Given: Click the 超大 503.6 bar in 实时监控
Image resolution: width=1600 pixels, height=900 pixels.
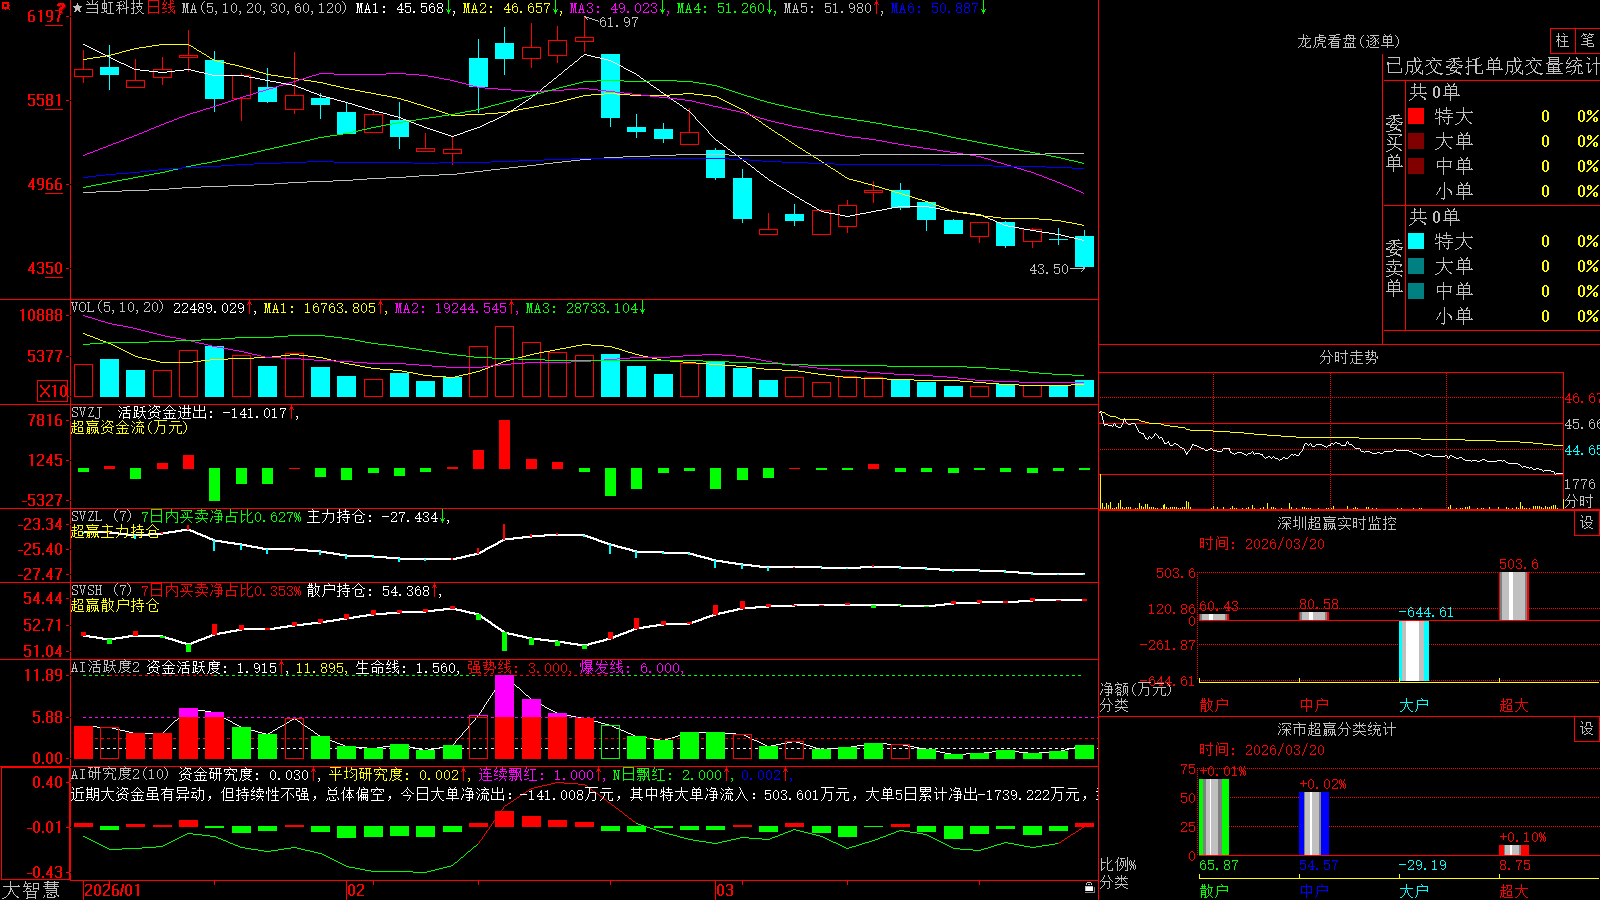Looking at the screenshot, I should coord(1514,596).
